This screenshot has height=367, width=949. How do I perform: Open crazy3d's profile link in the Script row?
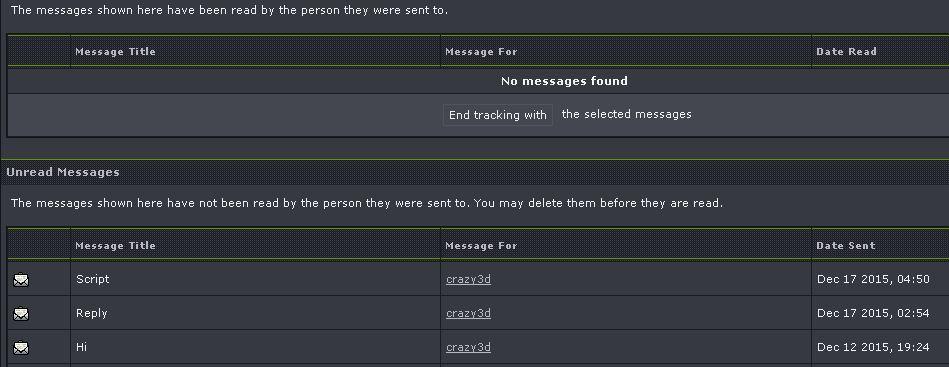(468, 279)
